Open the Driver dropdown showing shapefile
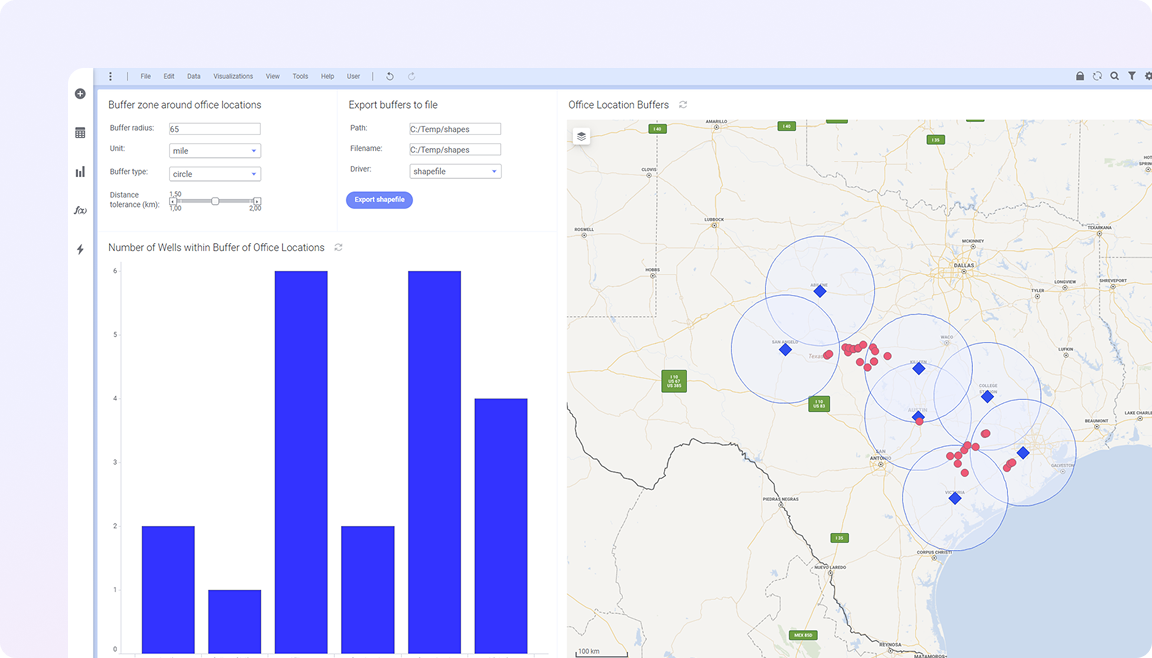 (x=456, y=172)
